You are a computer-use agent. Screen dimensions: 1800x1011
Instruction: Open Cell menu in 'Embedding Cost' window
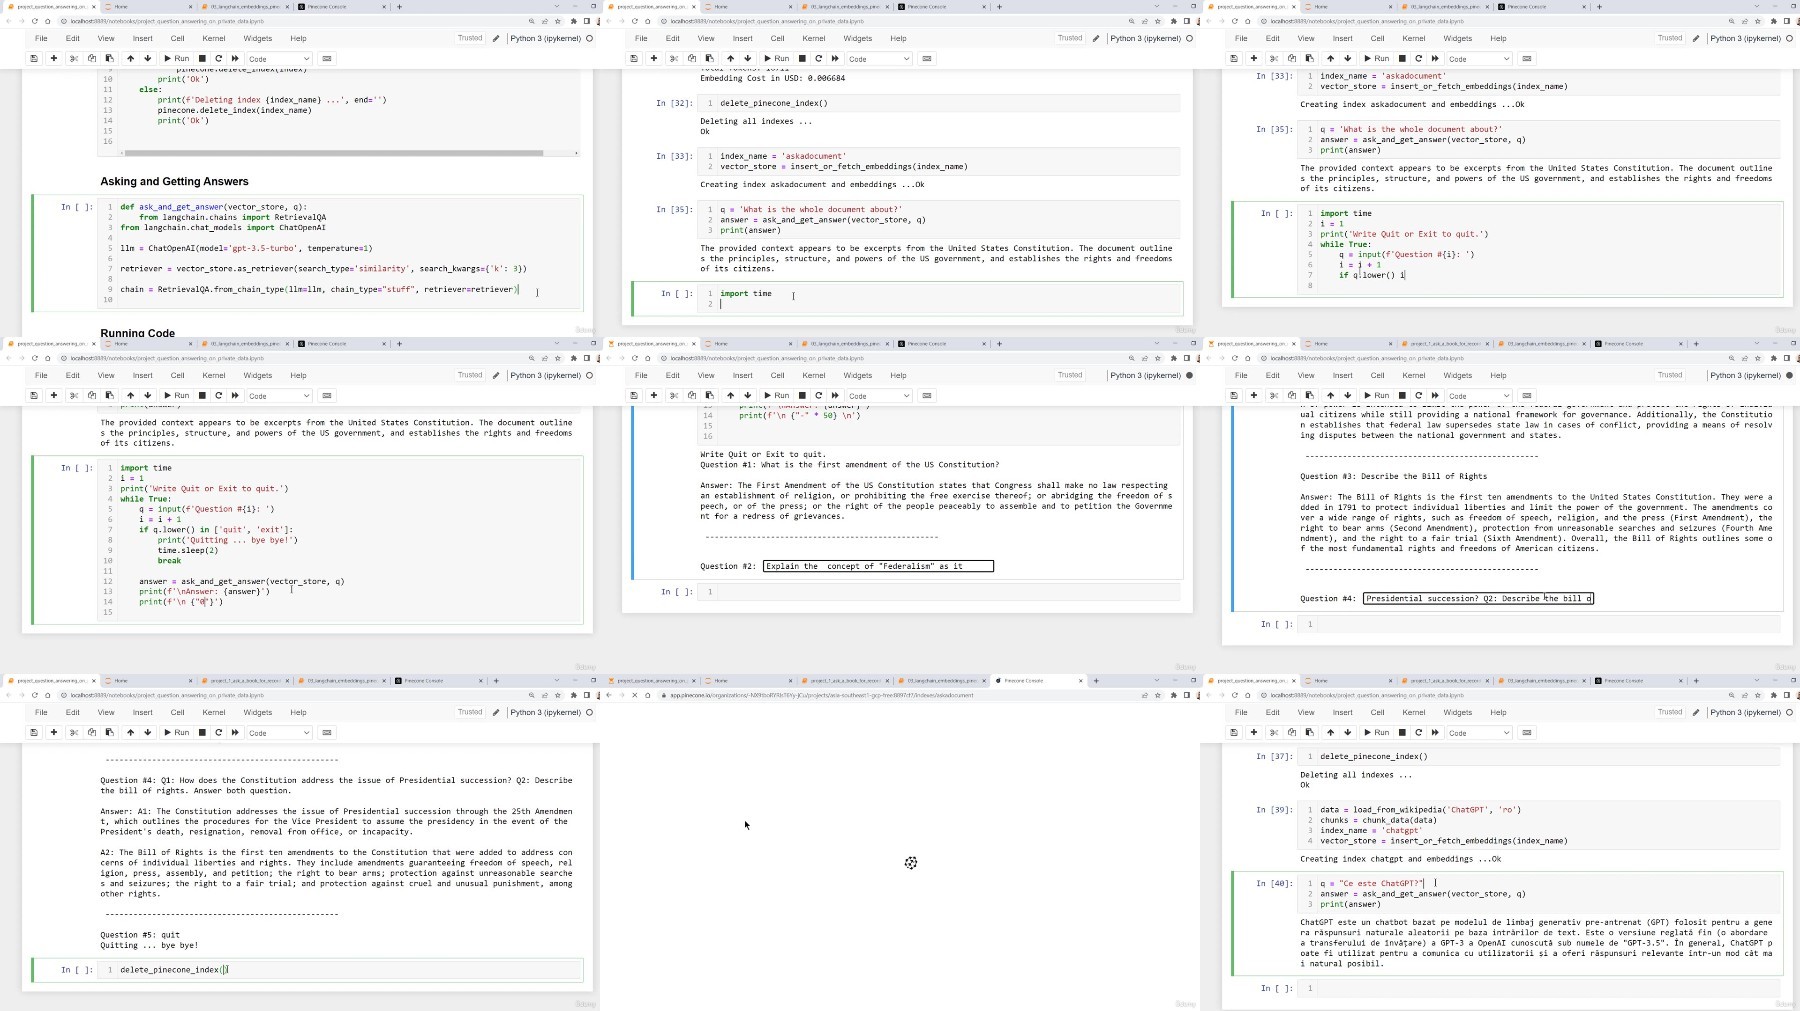click(777, 38)
